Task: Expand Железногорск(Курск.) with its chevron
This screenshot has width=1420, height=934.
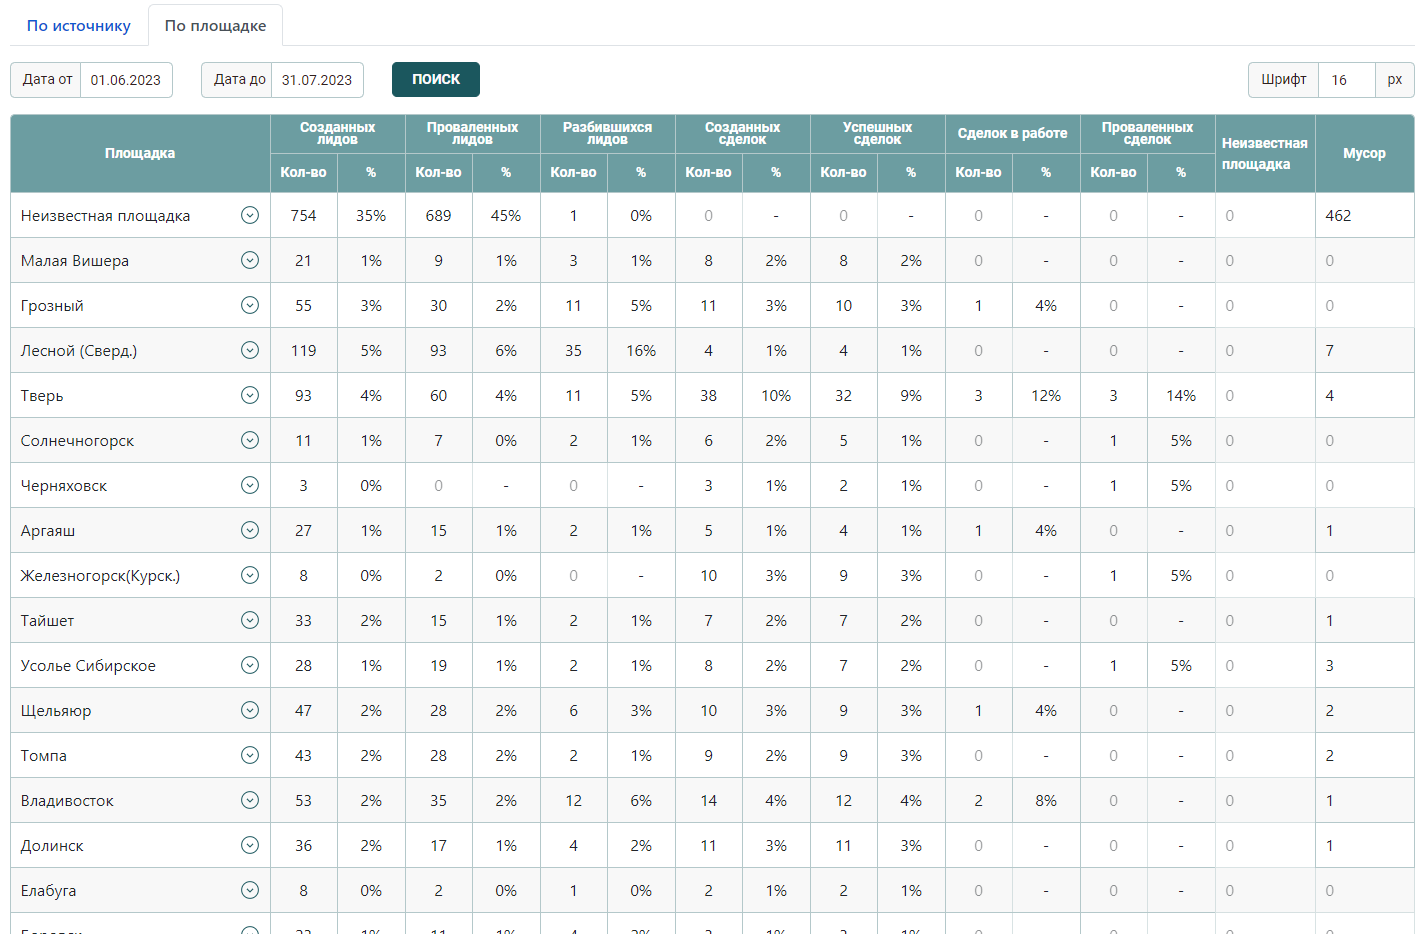Action: coord(250,575)
